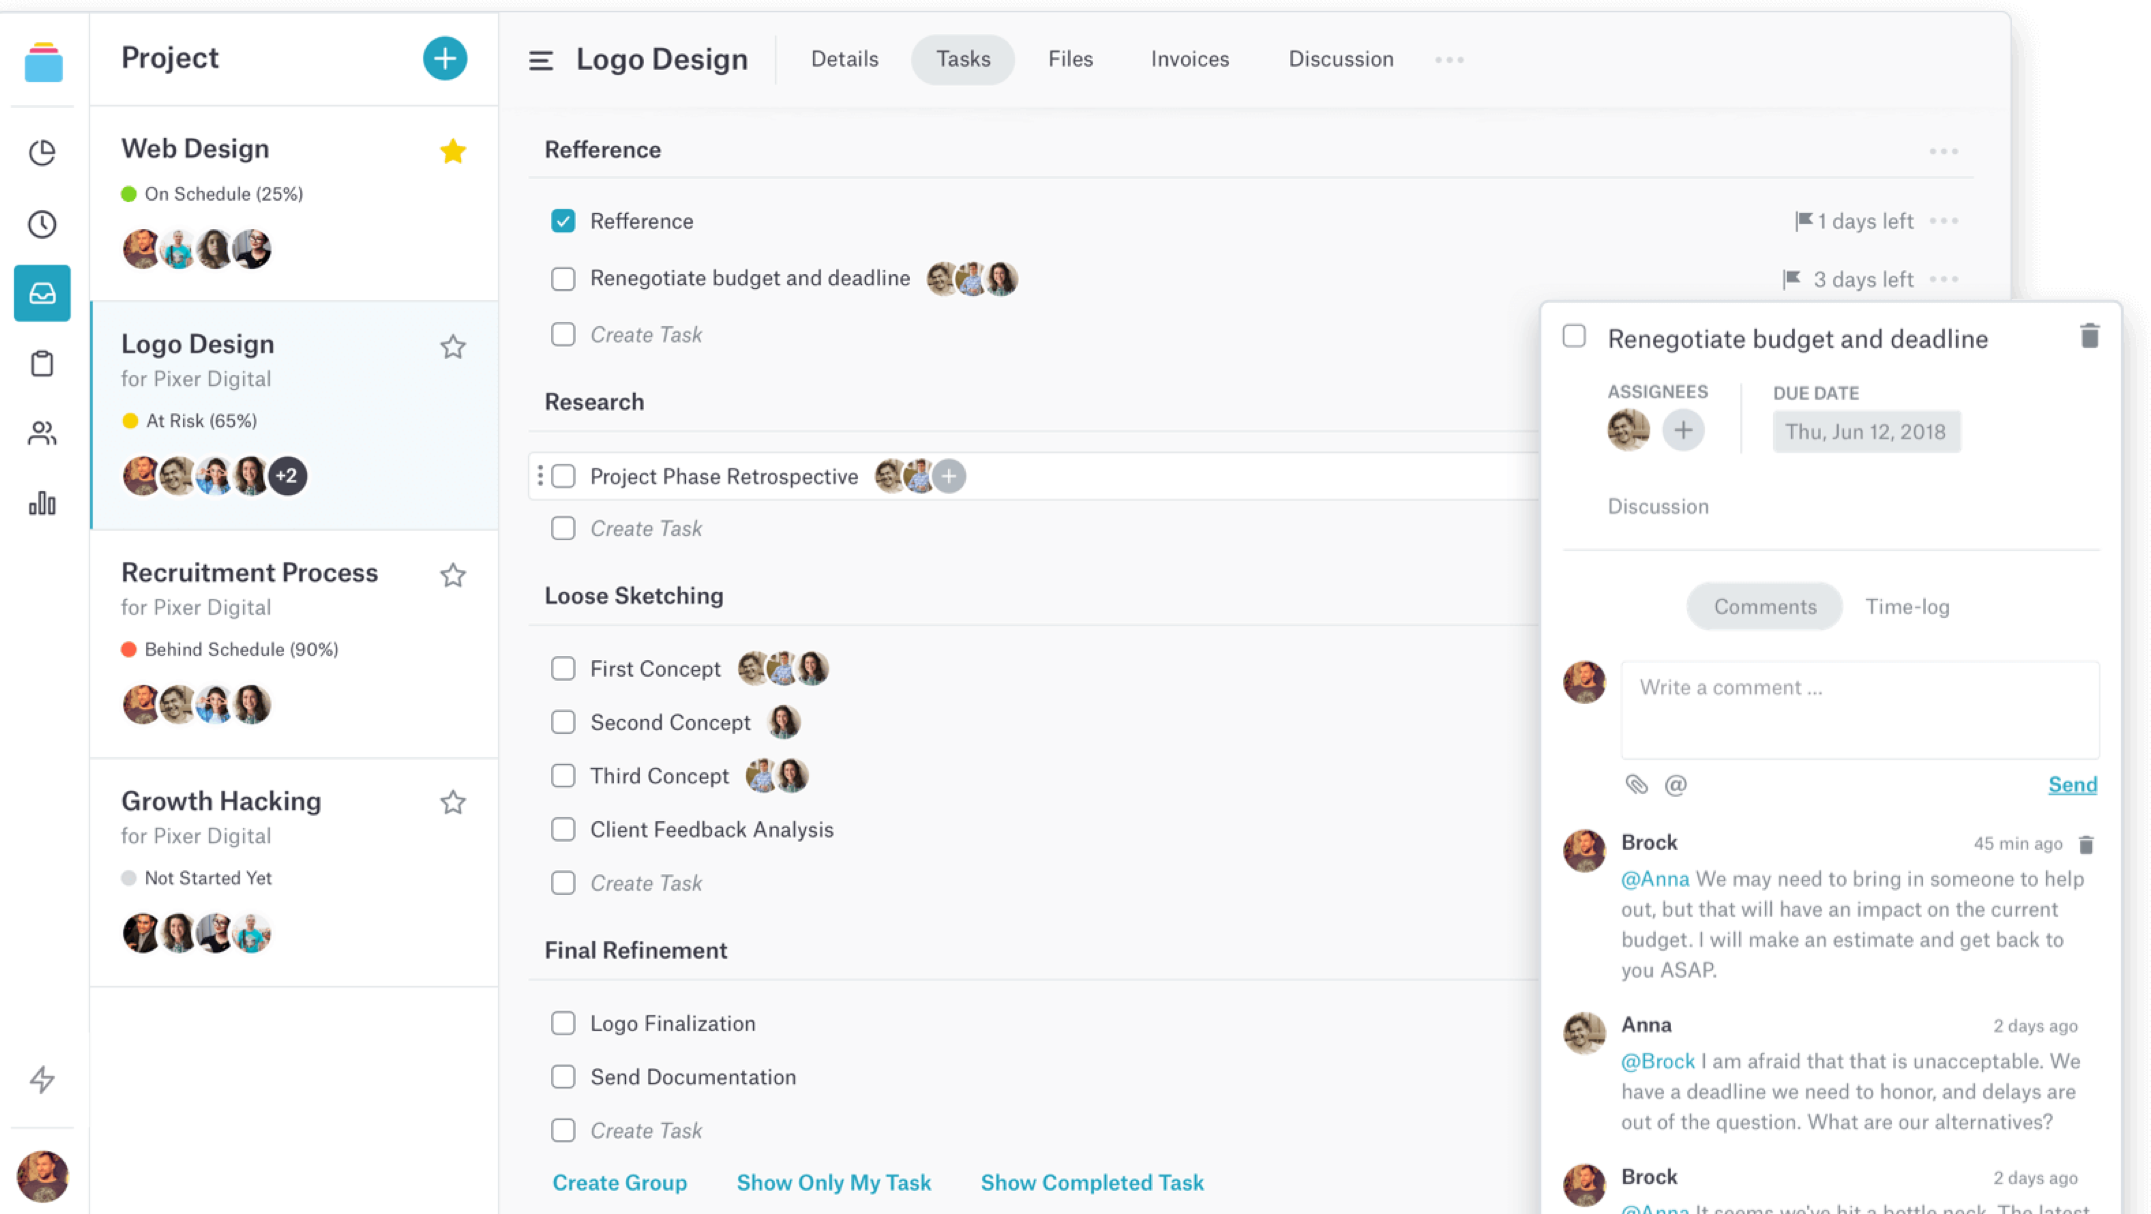Select the Web Design project star icon

454,149
